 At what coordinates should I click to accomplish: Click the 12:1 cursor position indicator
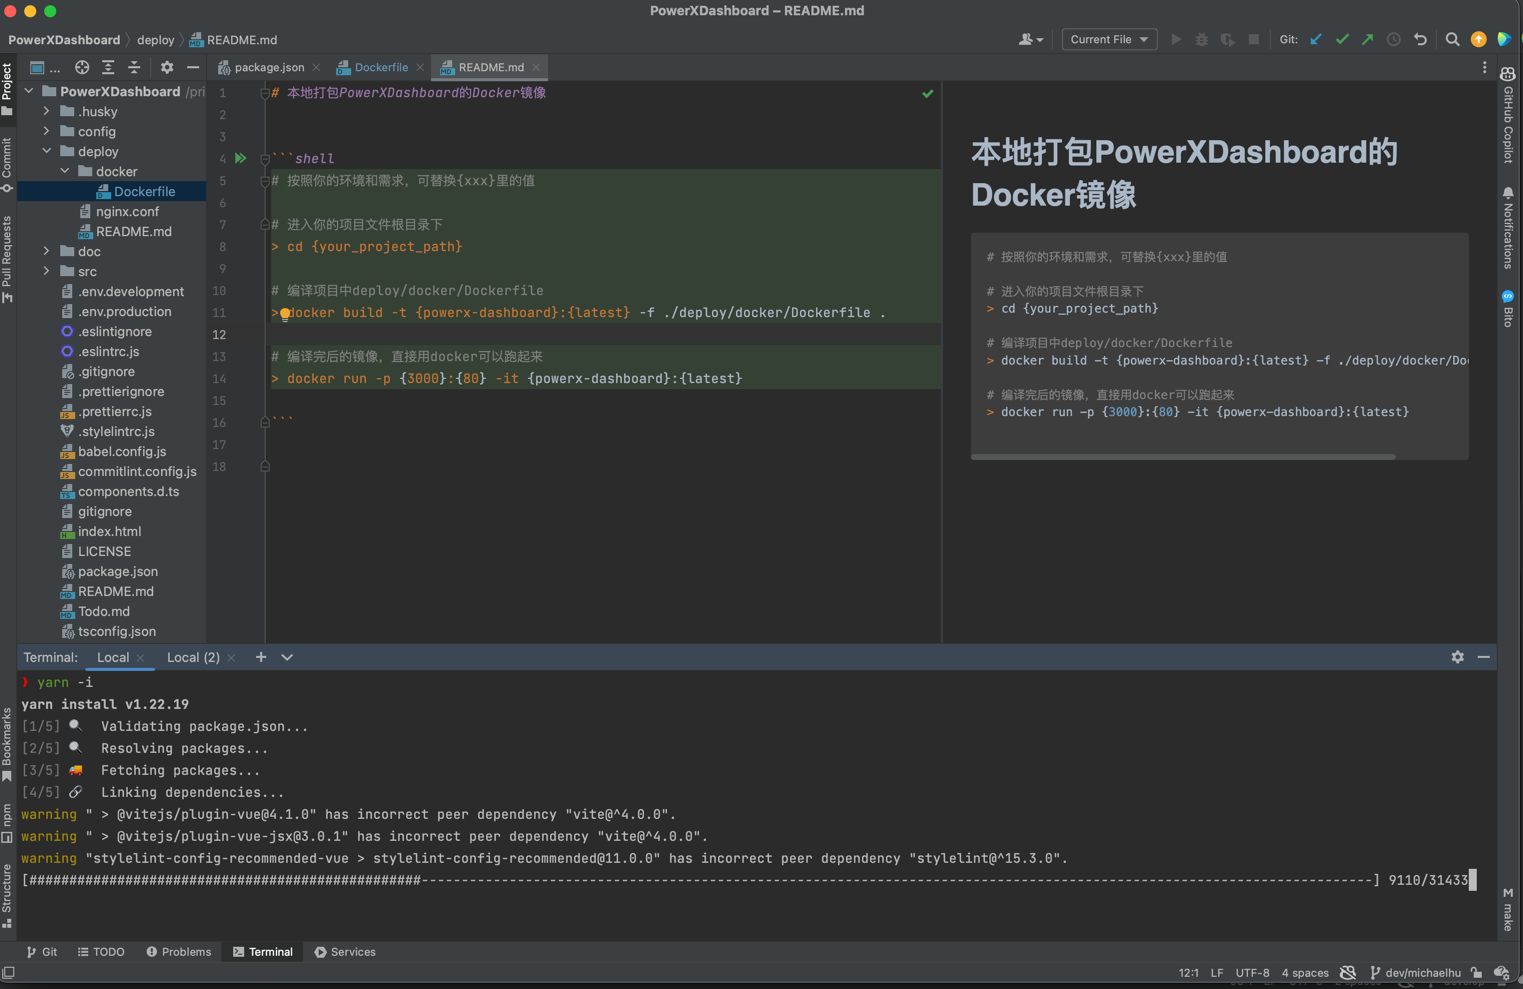1188,972
